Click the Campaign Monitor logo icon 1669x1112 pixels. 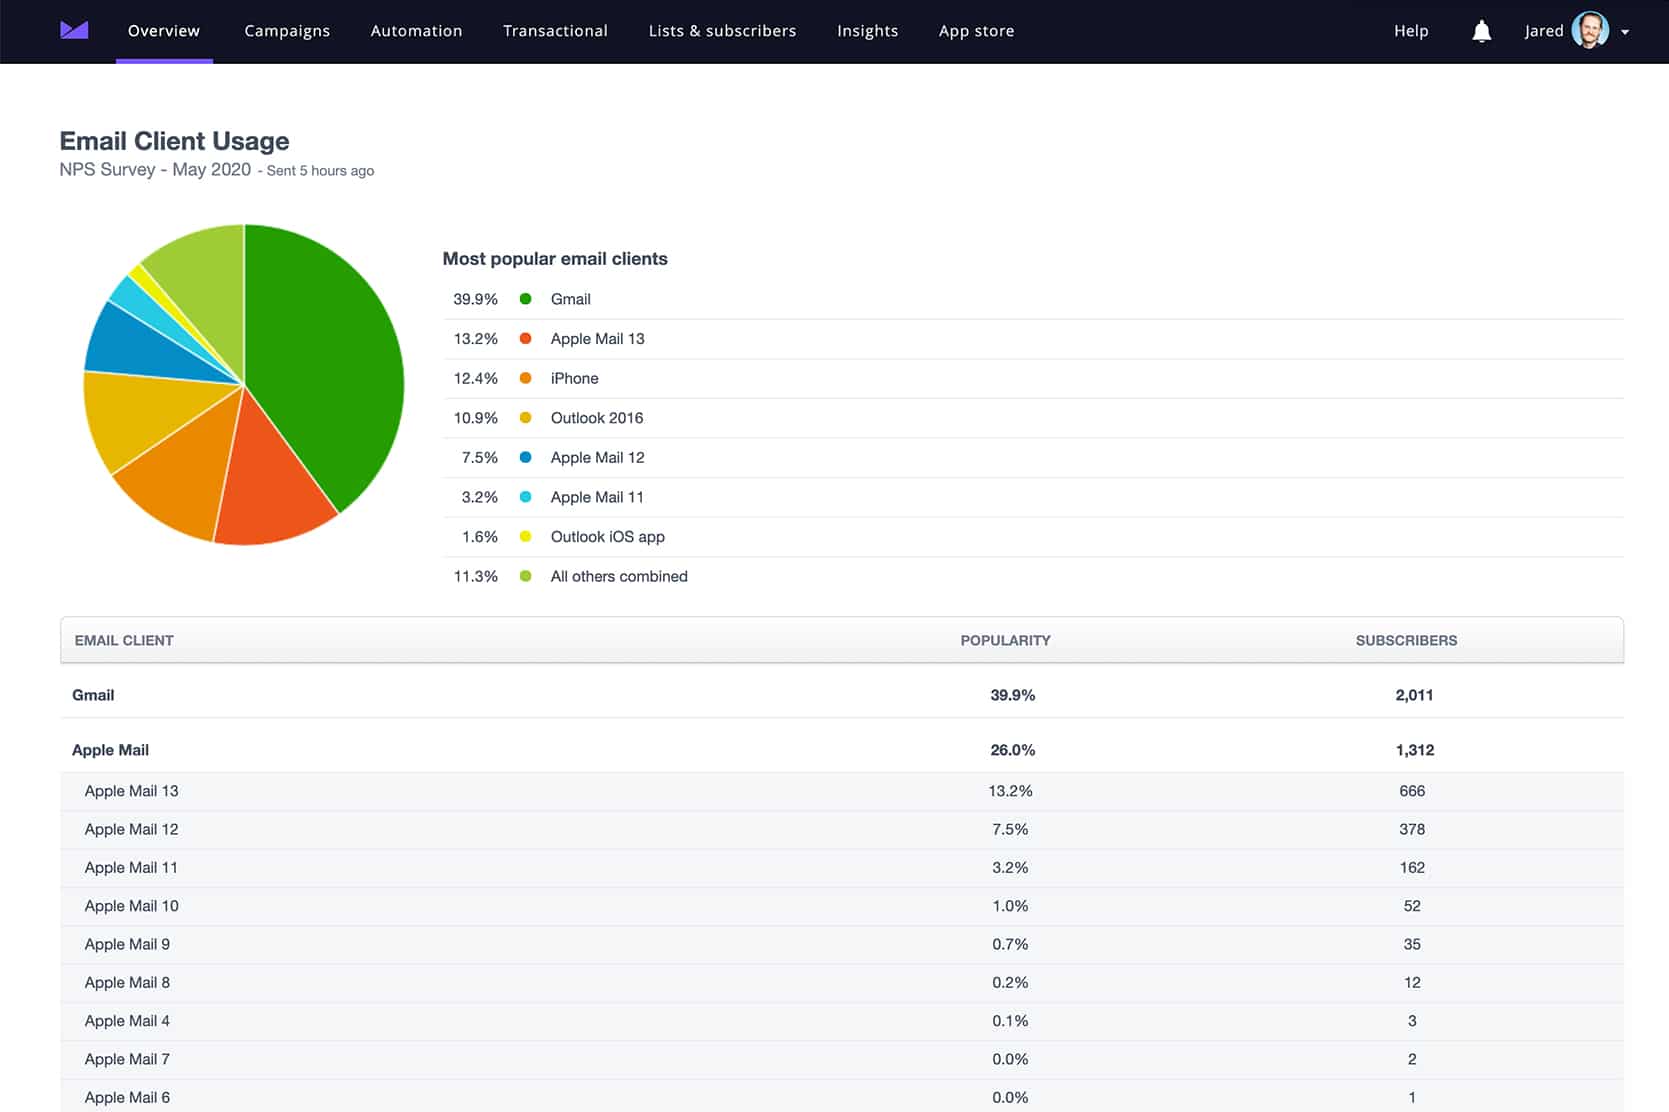pyautogui.click(x=74, y=30)
